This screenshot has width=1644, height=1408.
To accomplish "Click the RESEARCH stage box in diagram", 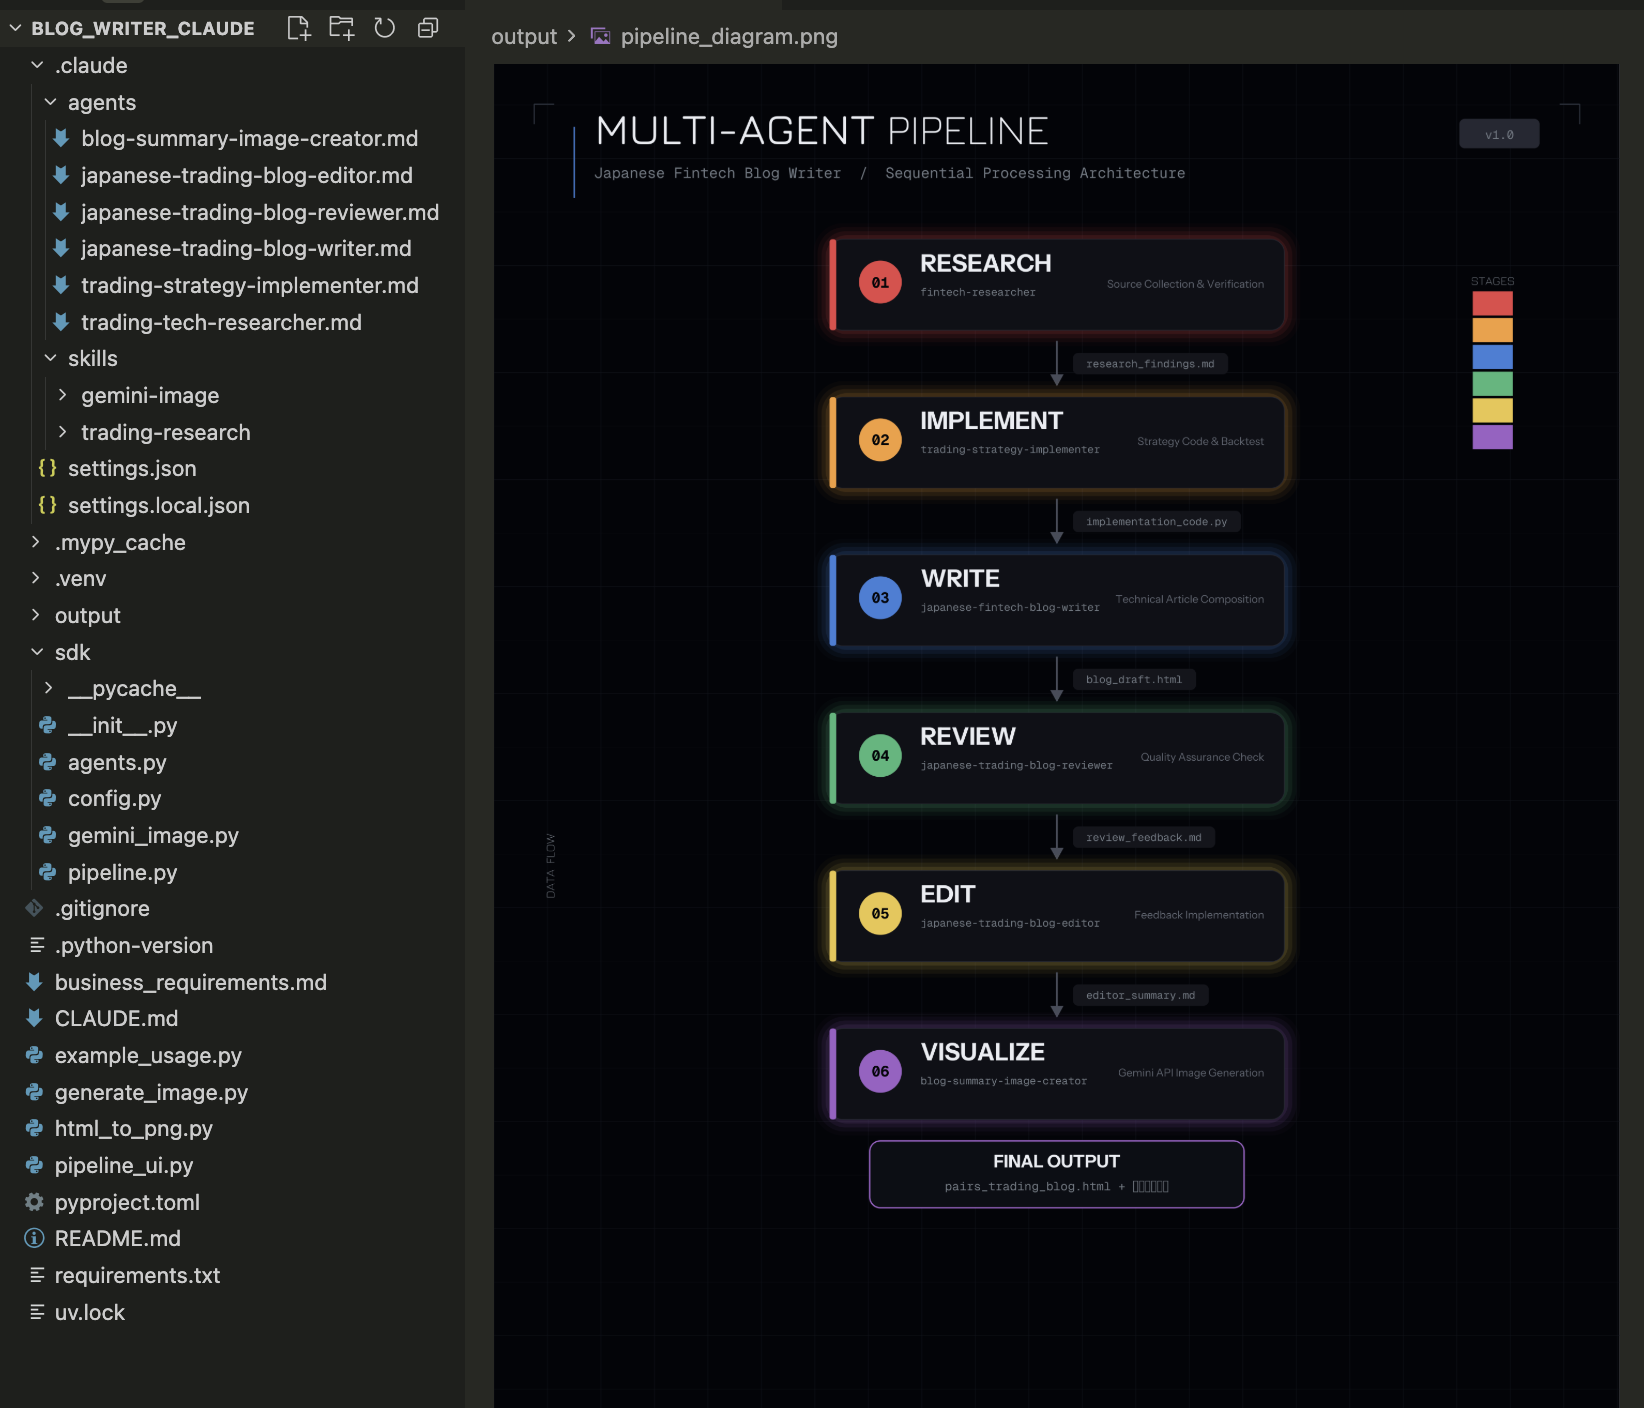I will click(1058, 284).
